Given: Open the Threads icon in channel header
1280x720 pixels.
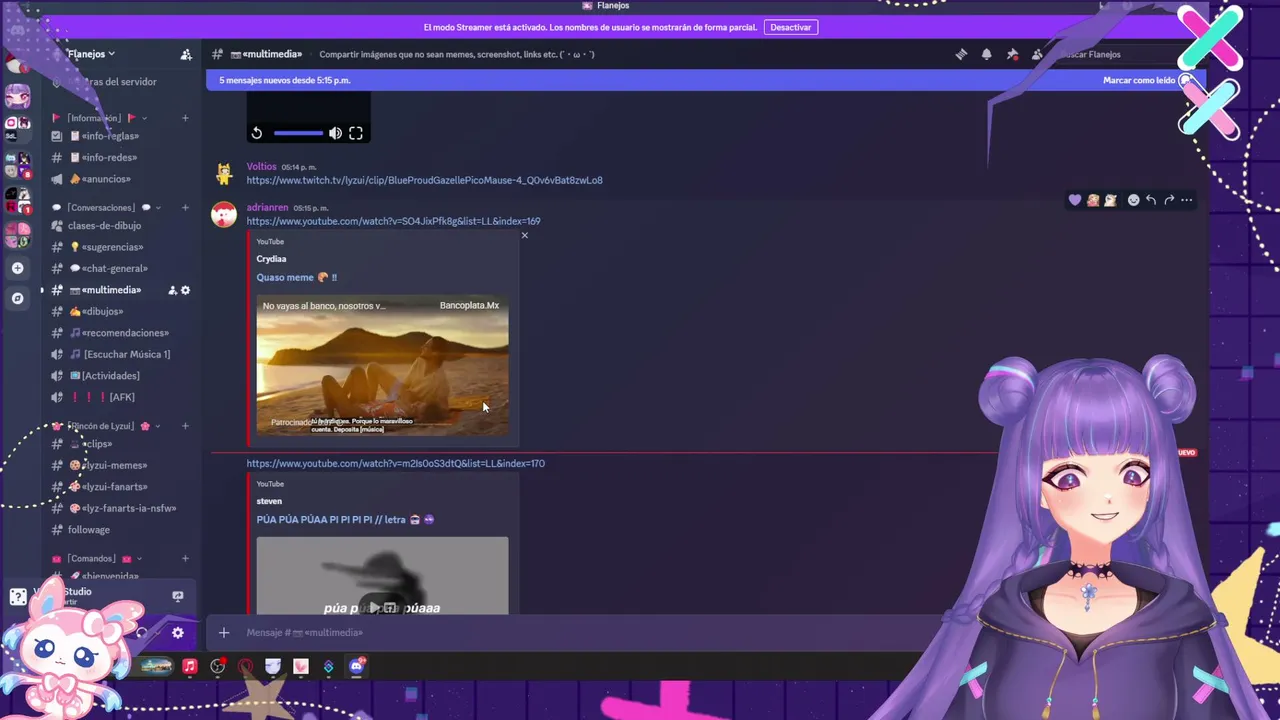Looking at the screenshot, I should pos(961,54).
